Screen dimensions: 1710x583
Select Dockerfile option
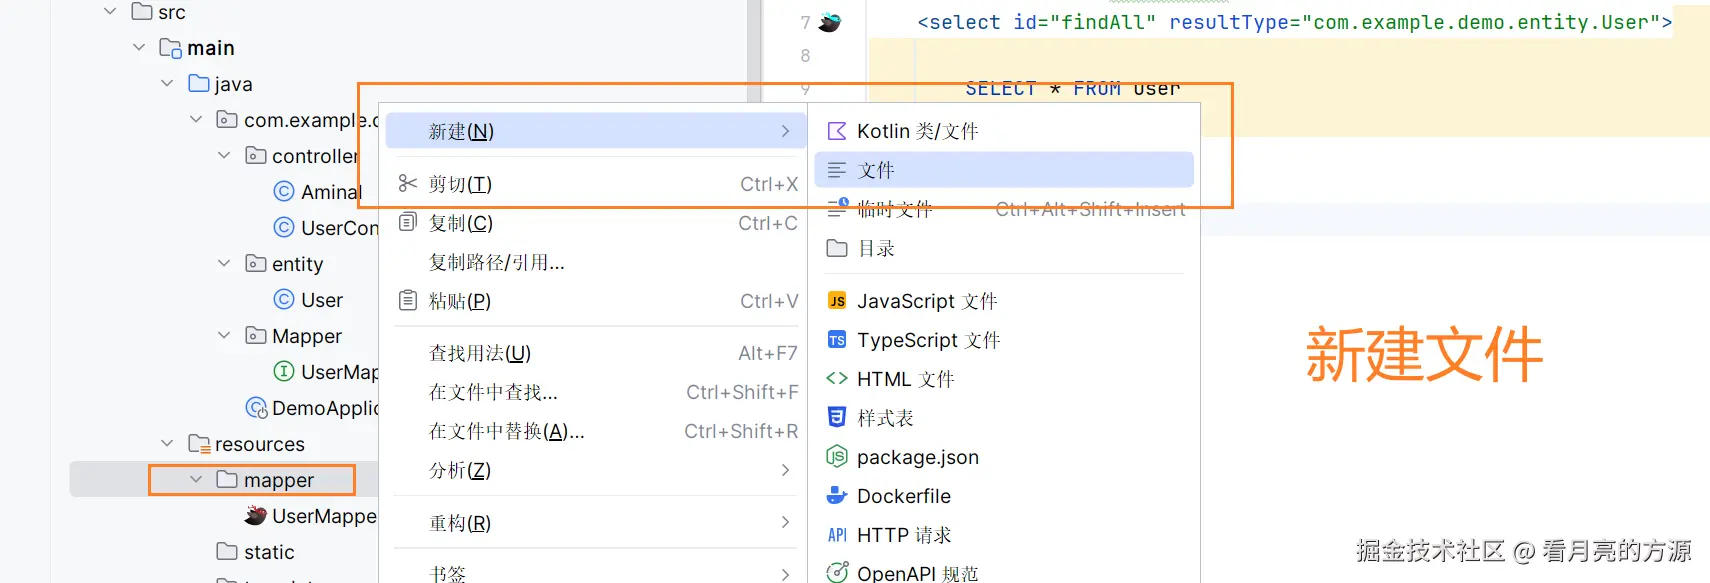1004,496
